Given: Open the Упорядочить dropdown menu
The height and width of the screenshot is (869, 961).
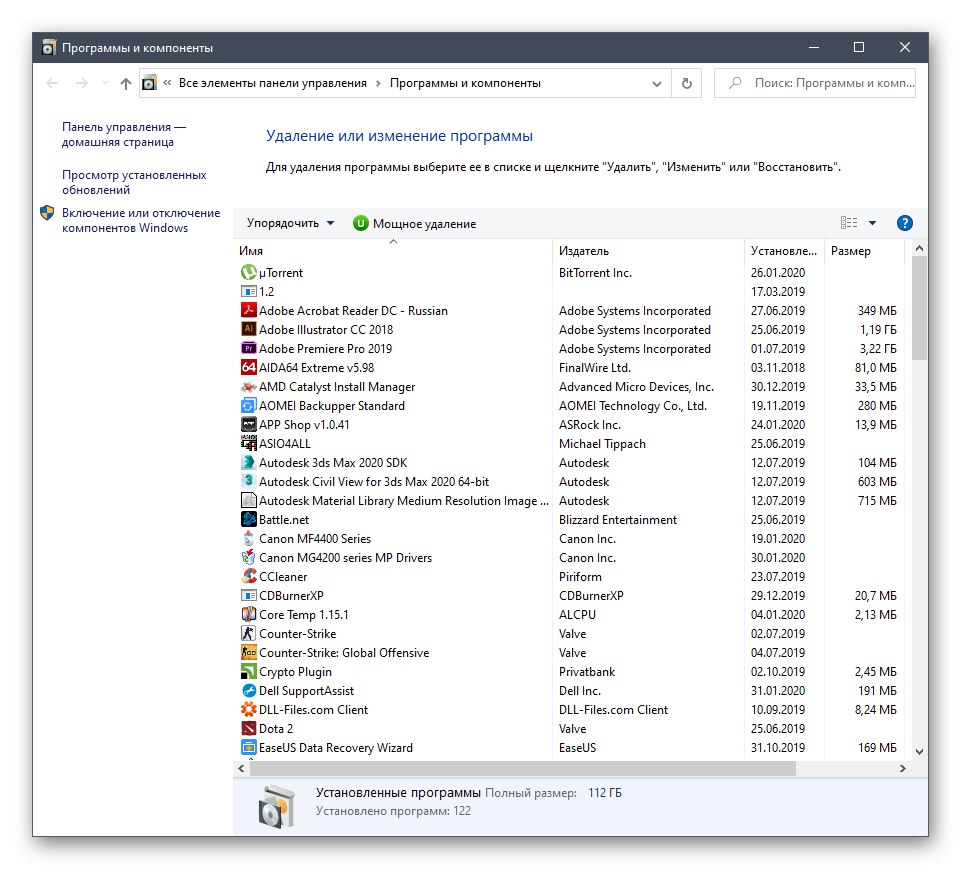Looking at the screenshot, I should (290, 224).
